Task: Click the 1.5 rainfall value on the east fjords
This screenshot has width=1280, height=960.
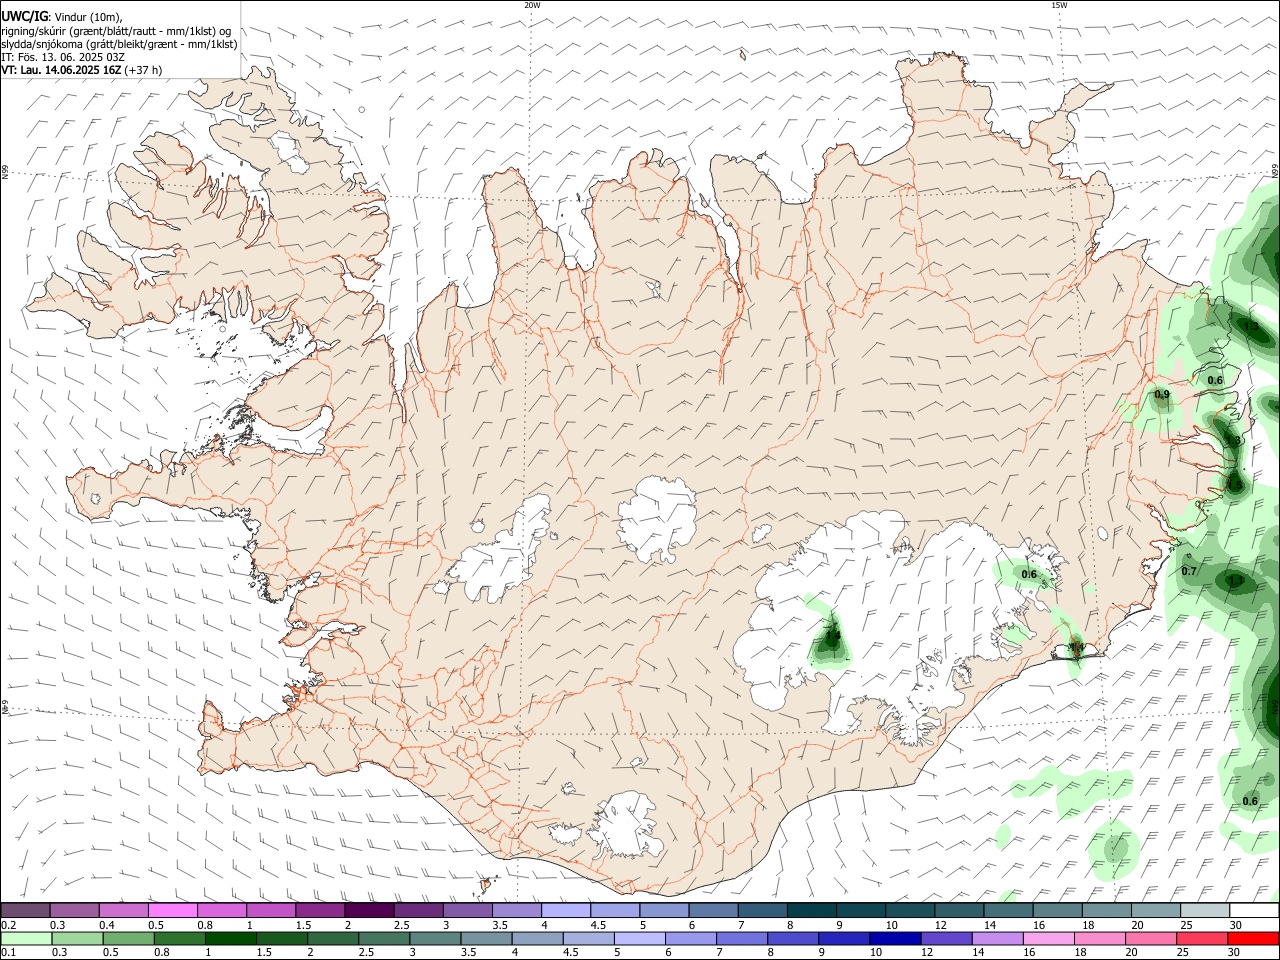Action: tap(1235, 485)
